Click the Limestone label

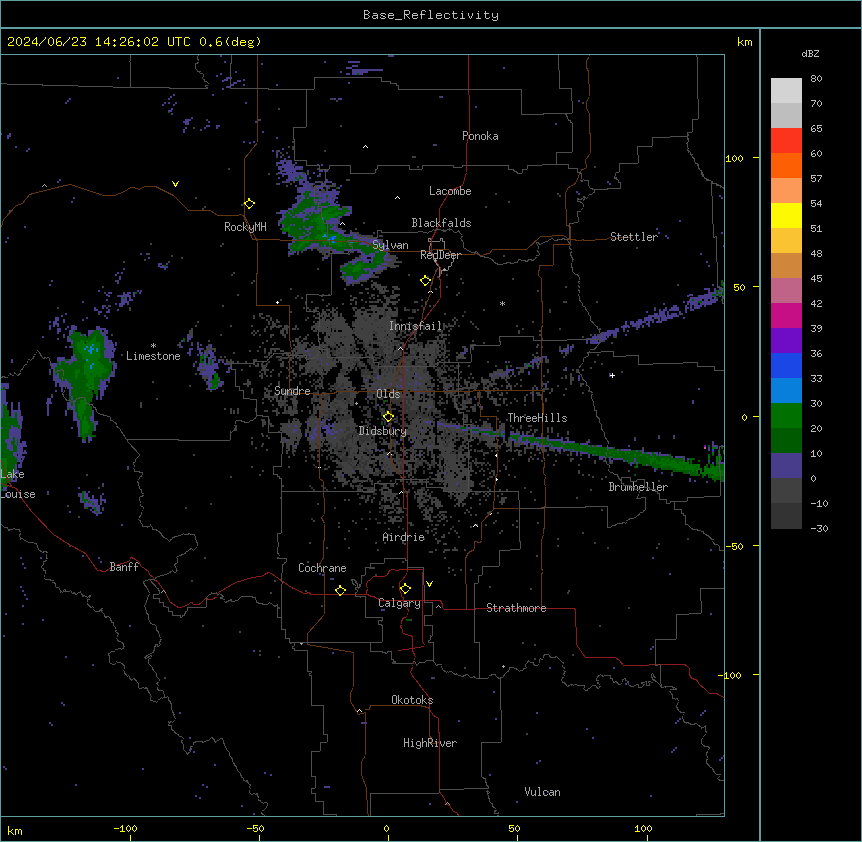(x=153, y=356)
